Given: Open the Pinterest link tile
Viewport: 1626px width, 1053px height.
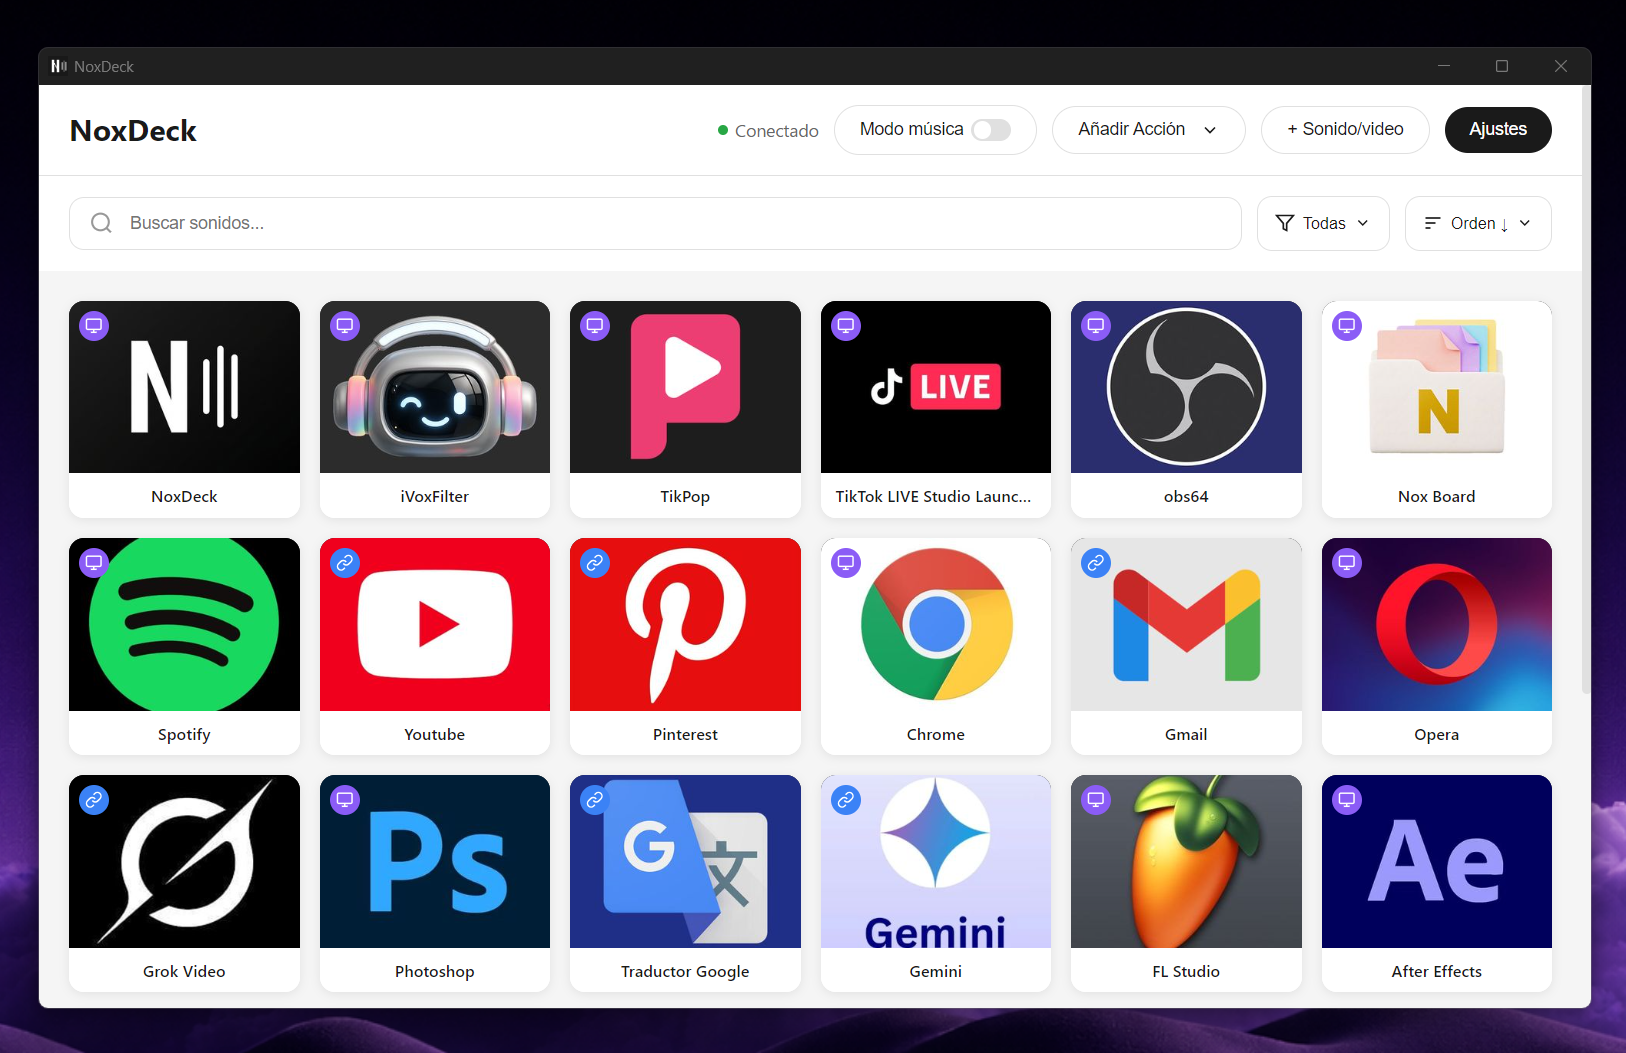Looking at the screenshot, I should click(x=685, y=626).
